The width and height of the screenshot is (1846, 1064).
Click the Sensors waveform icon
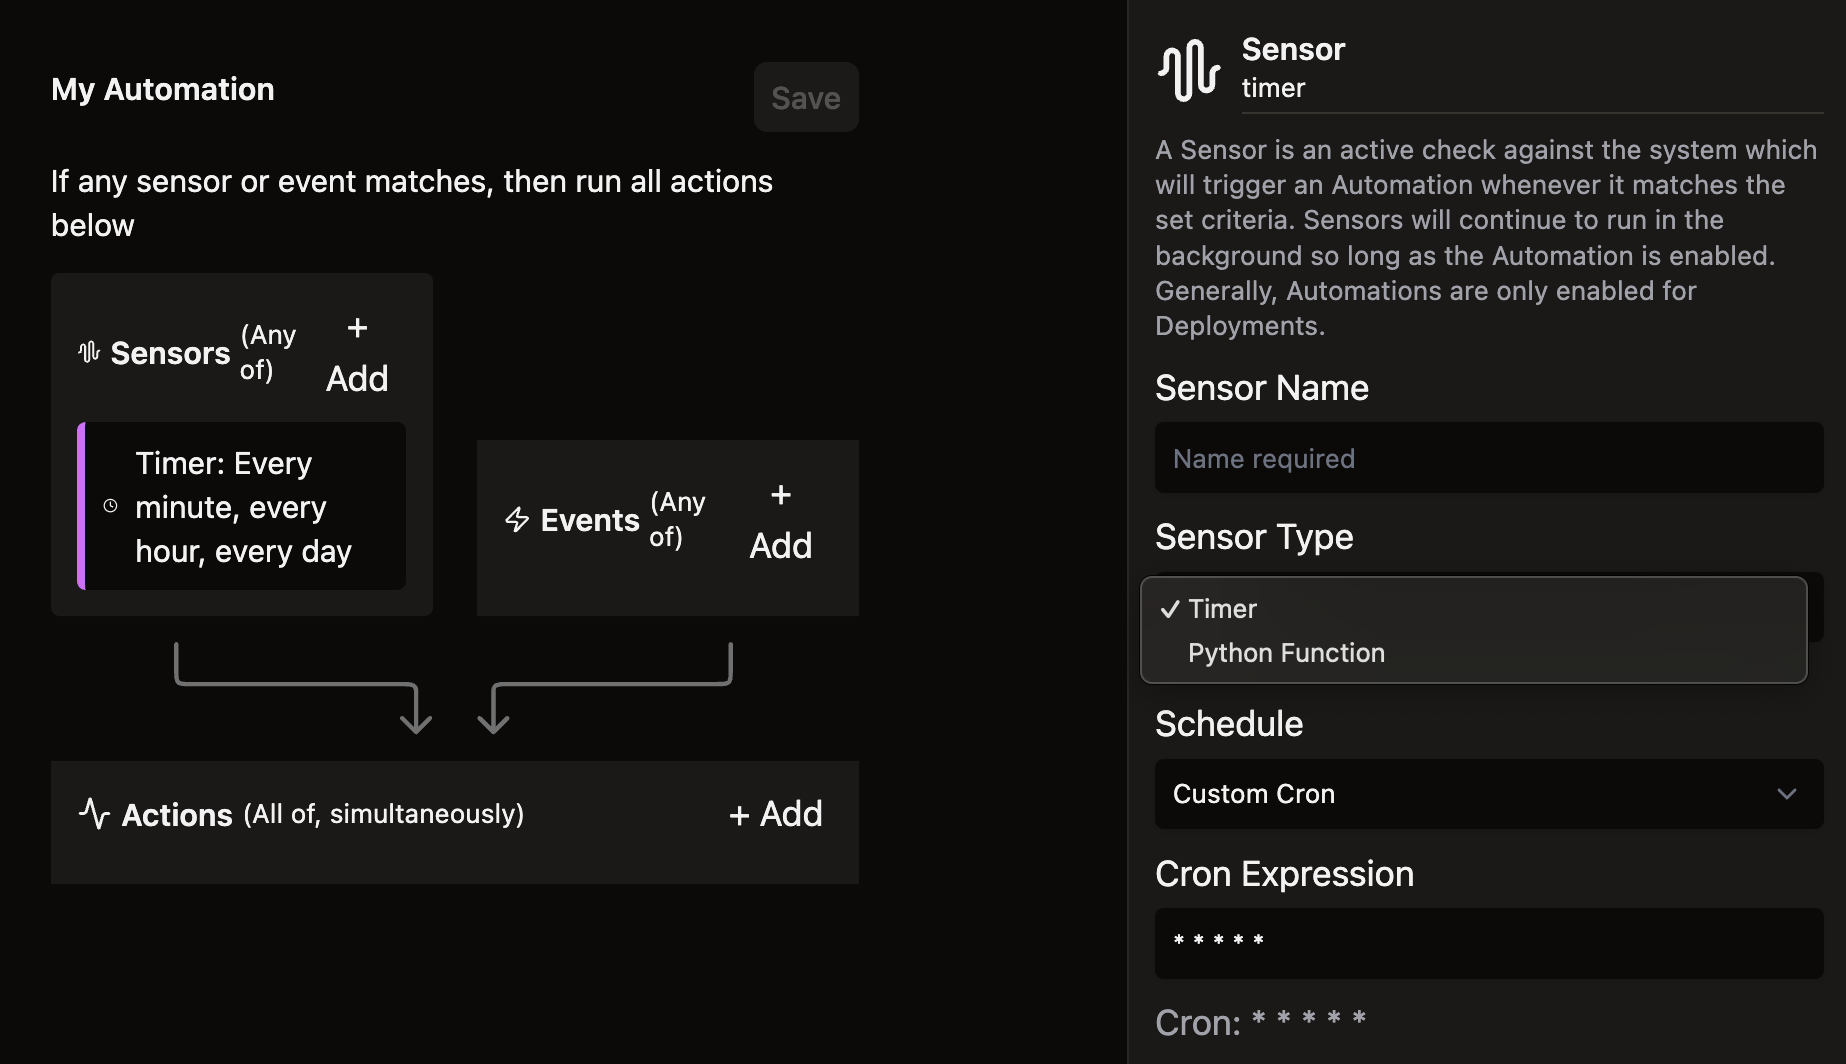click(x=89, y=352)
